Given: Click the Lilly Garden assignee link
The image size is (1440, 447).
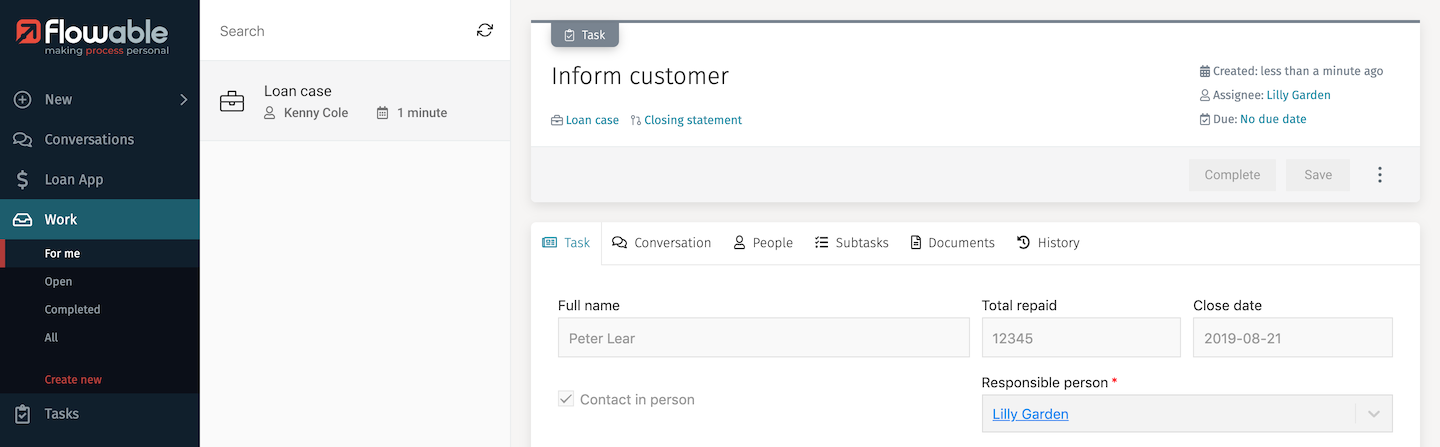Looking at the screenshot, I should point(1298,95).
